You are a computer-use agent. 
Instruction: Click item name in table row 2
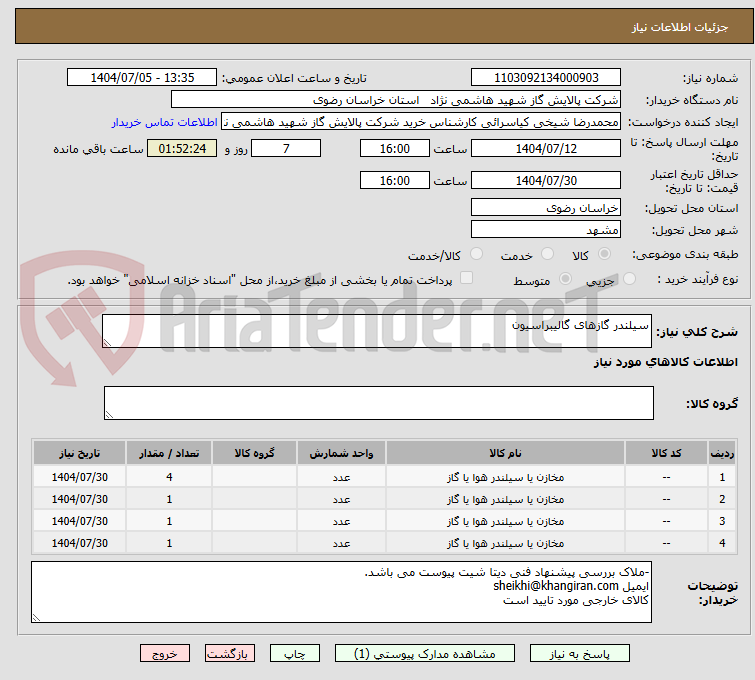(506, 499)
